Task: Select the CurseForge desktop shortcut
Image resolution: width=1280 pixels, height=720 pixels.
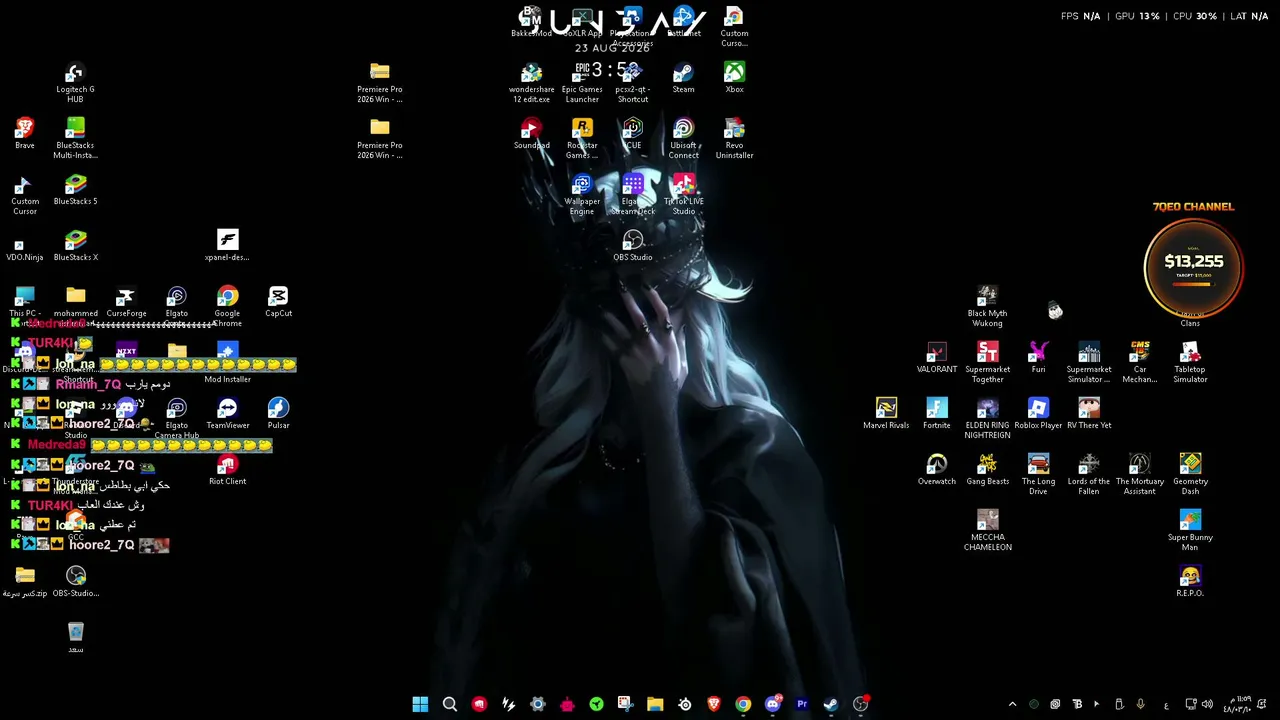Action: (x=126, y=302)
